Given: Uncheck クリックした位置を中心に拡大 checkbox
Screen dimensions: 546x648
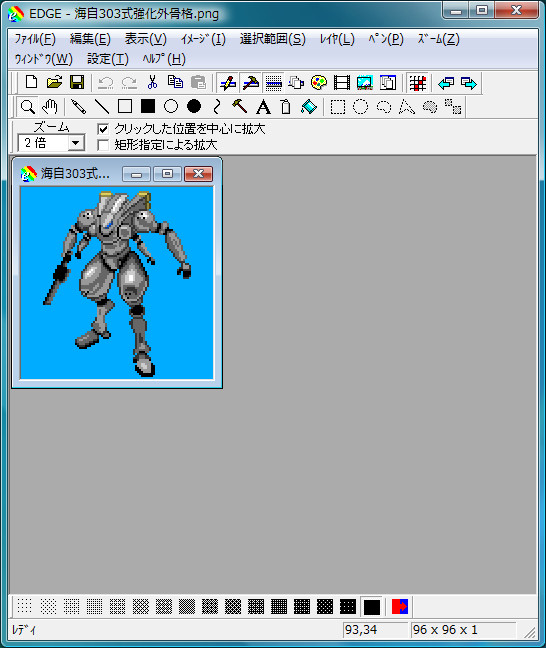Looking at the screenshot, I should tap(103, 129).
